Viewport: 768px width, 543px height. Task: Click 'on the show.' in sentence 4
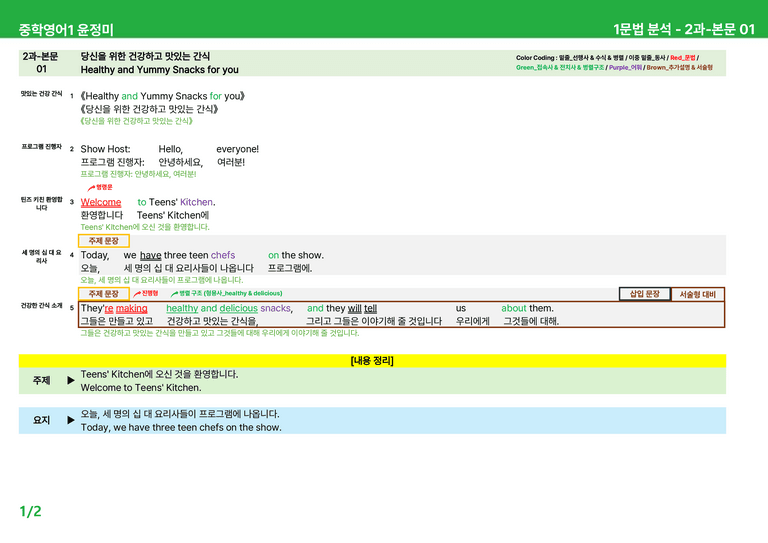coord(296,255)
